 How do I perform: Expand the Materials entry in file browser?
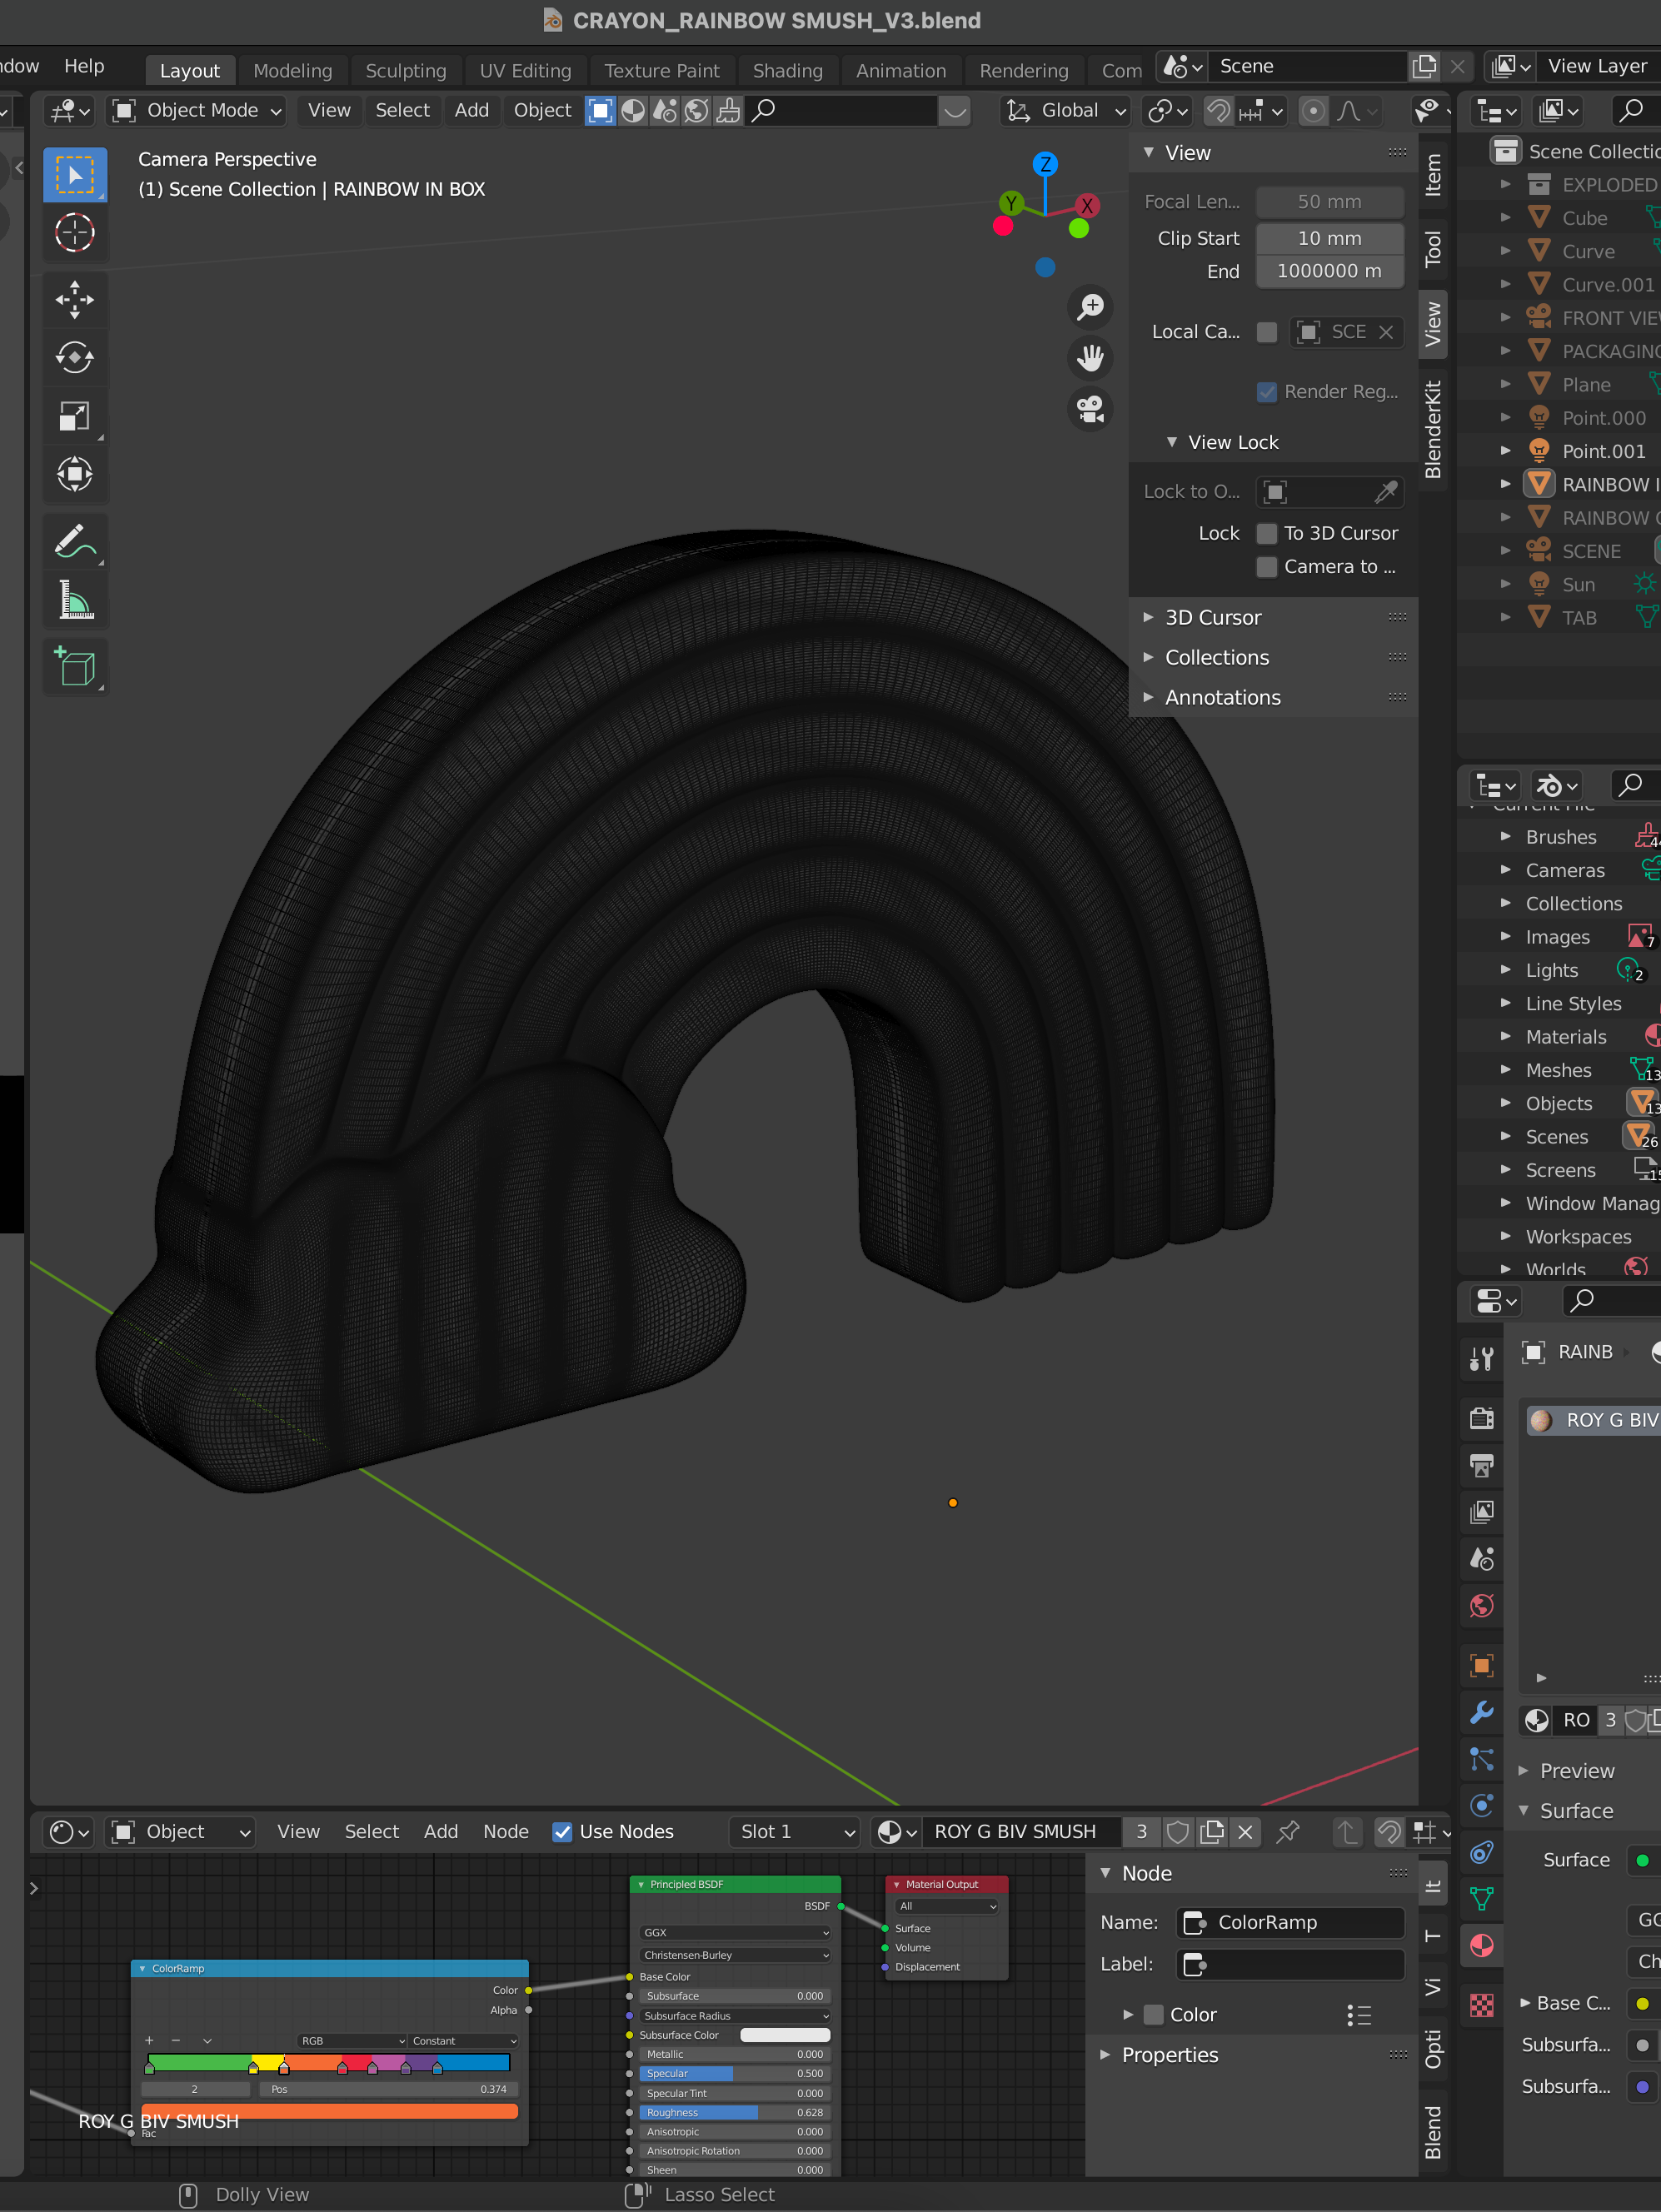1565,1037
